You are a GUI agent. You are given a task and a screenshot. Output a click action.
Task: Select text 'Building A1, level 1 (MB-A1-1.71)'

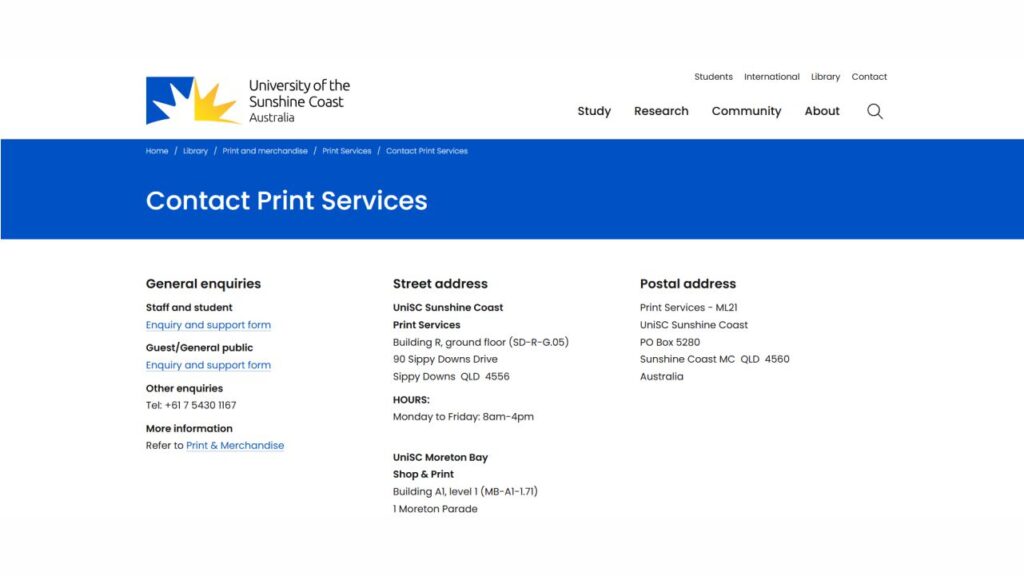[465, 491]
